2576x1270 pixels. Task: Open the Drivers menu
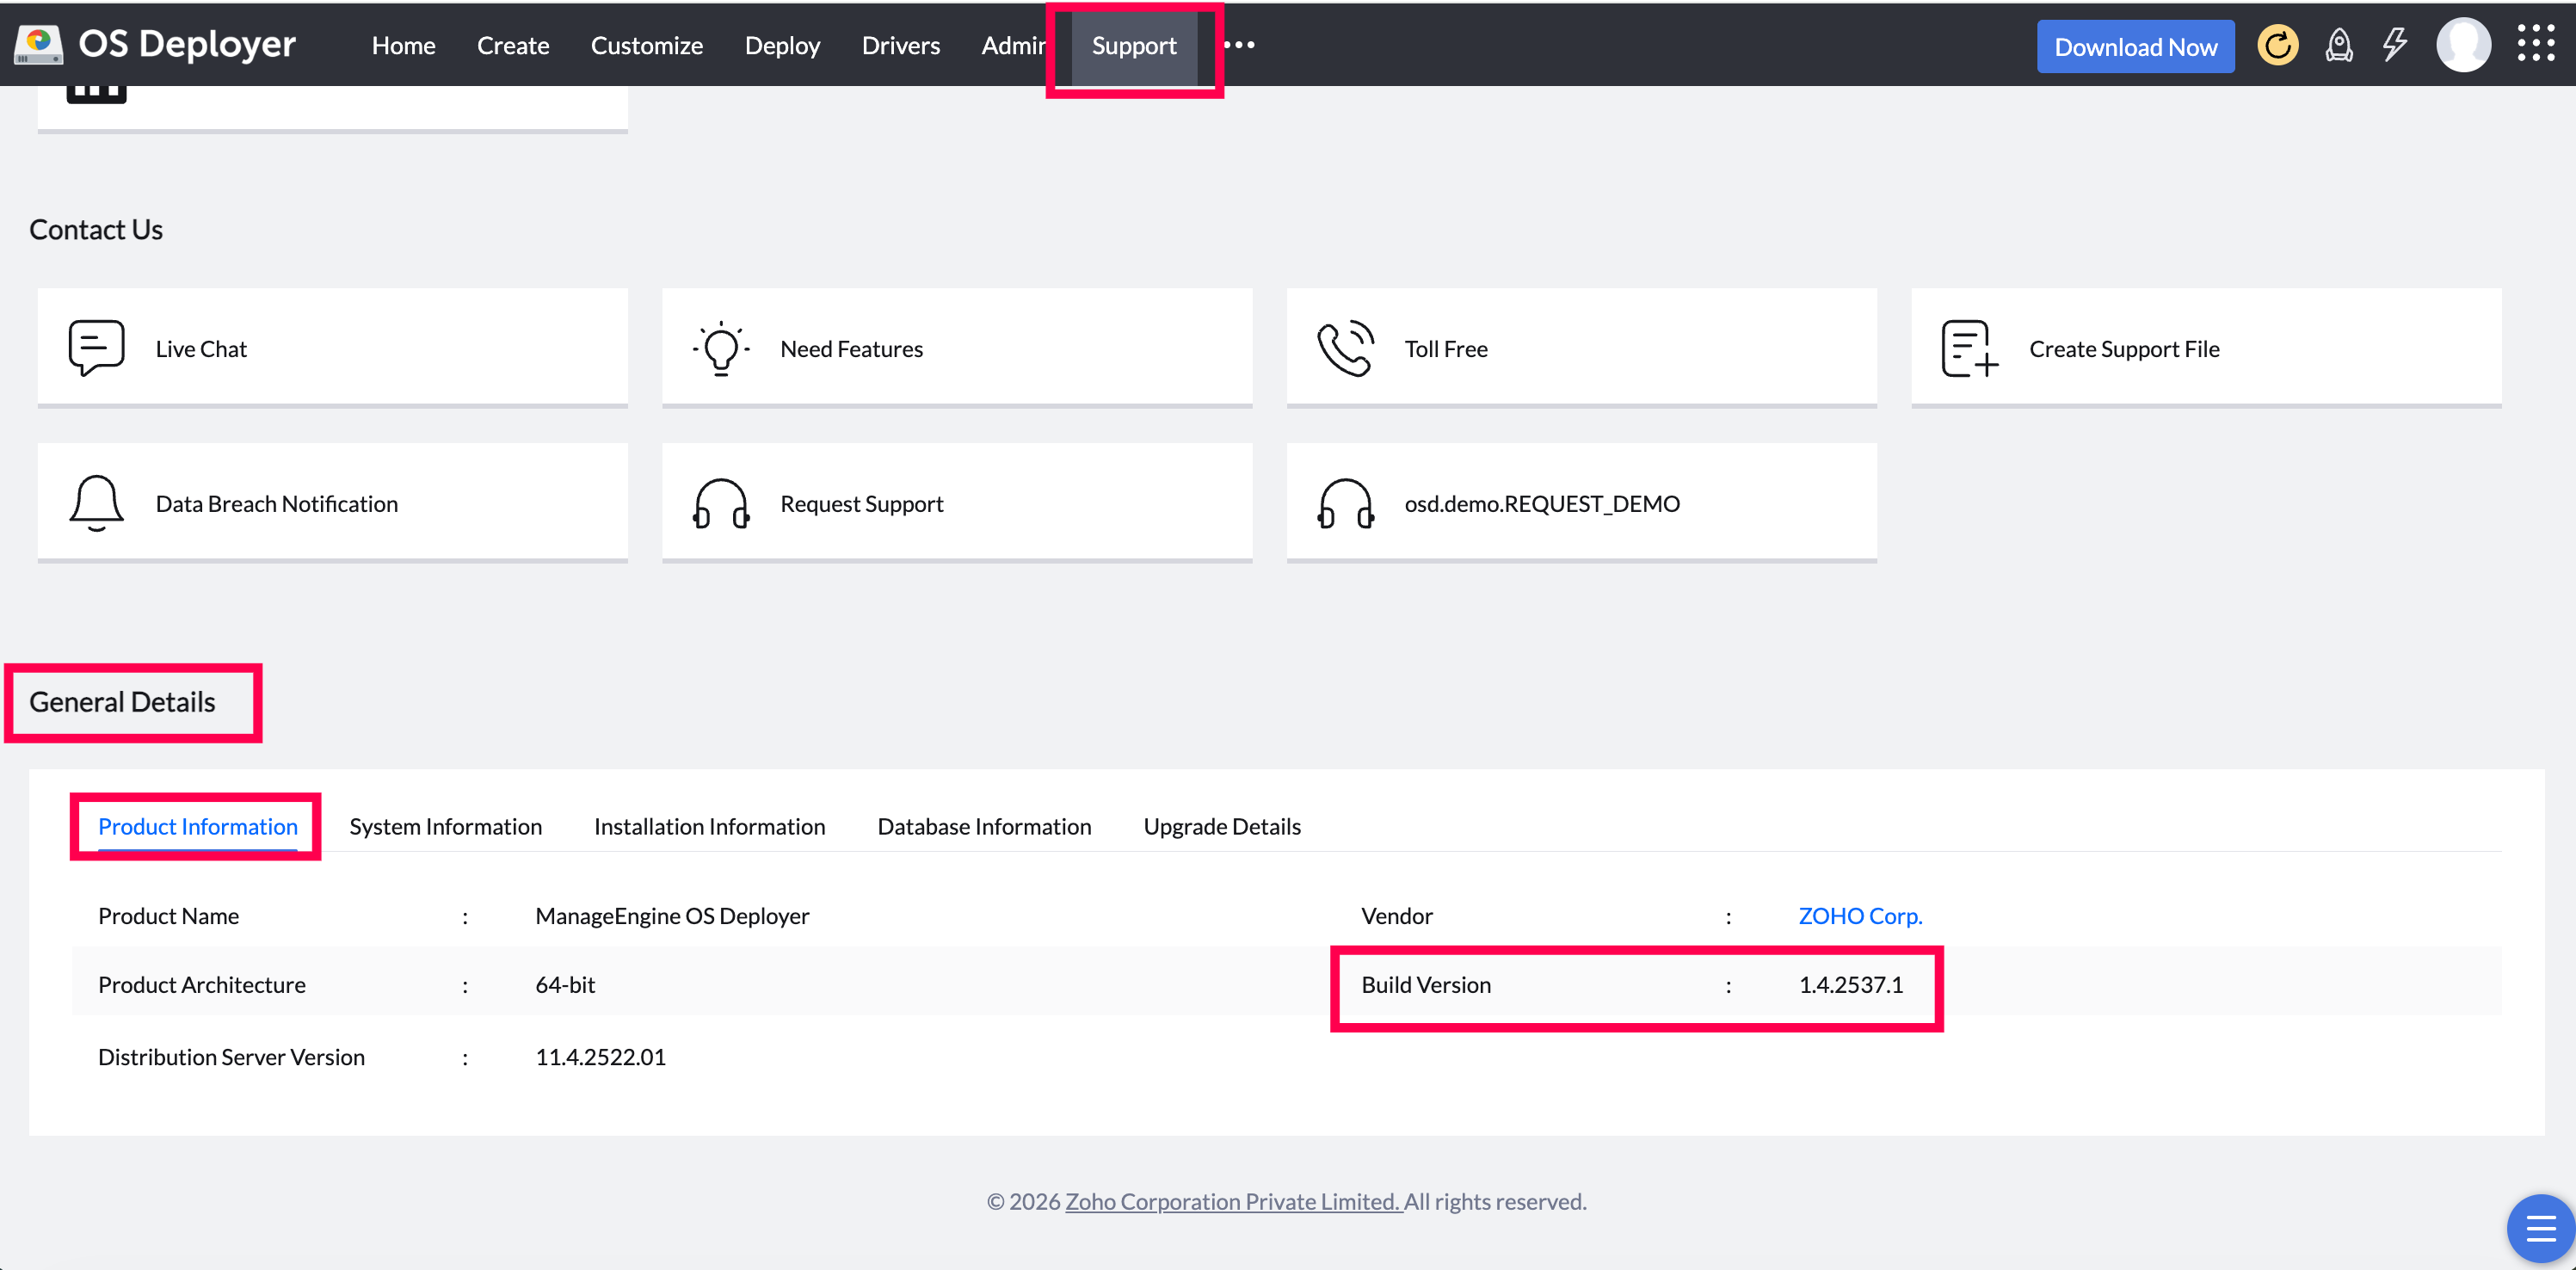pyautogui.click(x=900, y=46)
